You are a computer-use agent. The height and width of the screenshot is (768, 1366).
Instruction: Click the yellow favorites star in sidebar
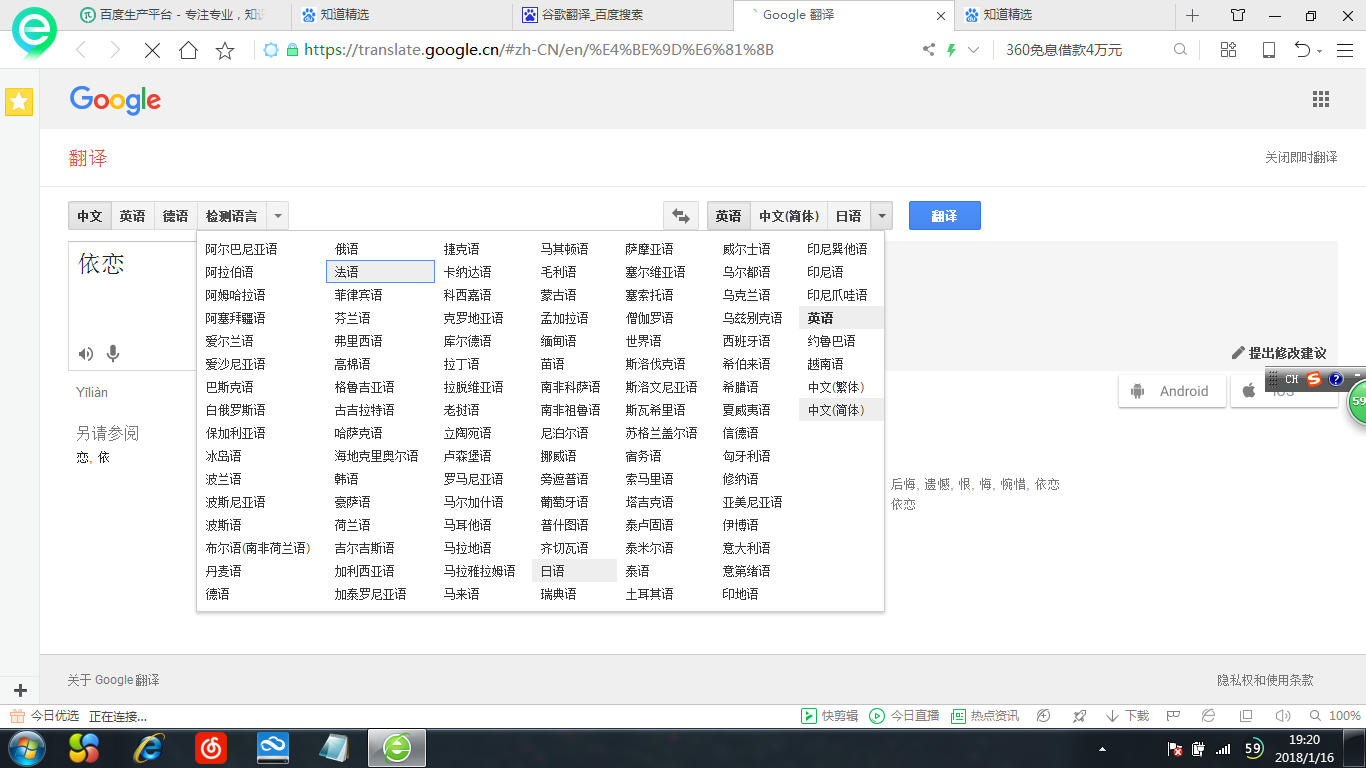(19, 101)
